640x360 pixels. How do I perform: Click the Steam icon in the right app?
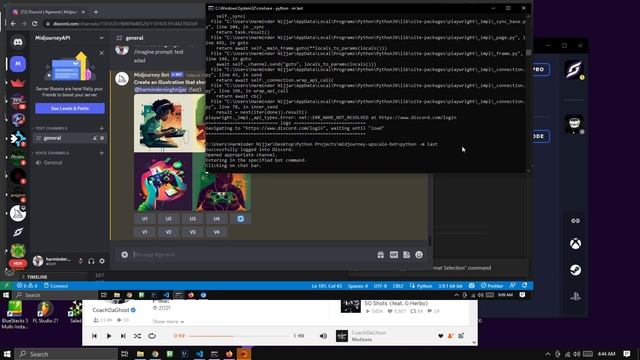click(576, 270)
